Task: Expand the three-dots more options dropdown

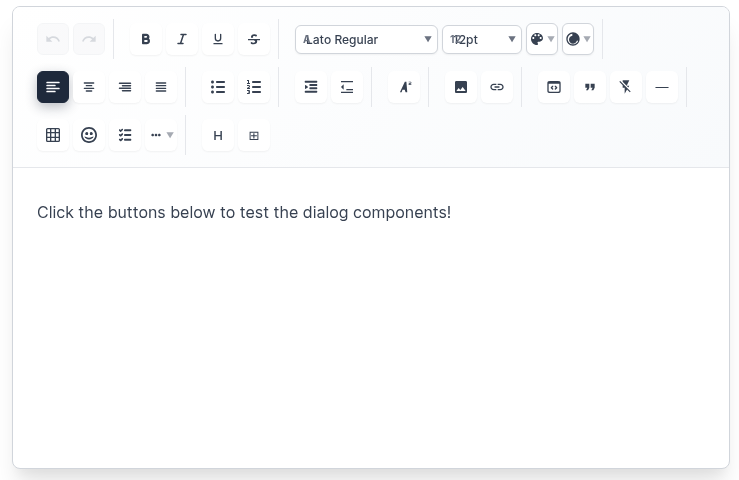Action: click(161, 135)
